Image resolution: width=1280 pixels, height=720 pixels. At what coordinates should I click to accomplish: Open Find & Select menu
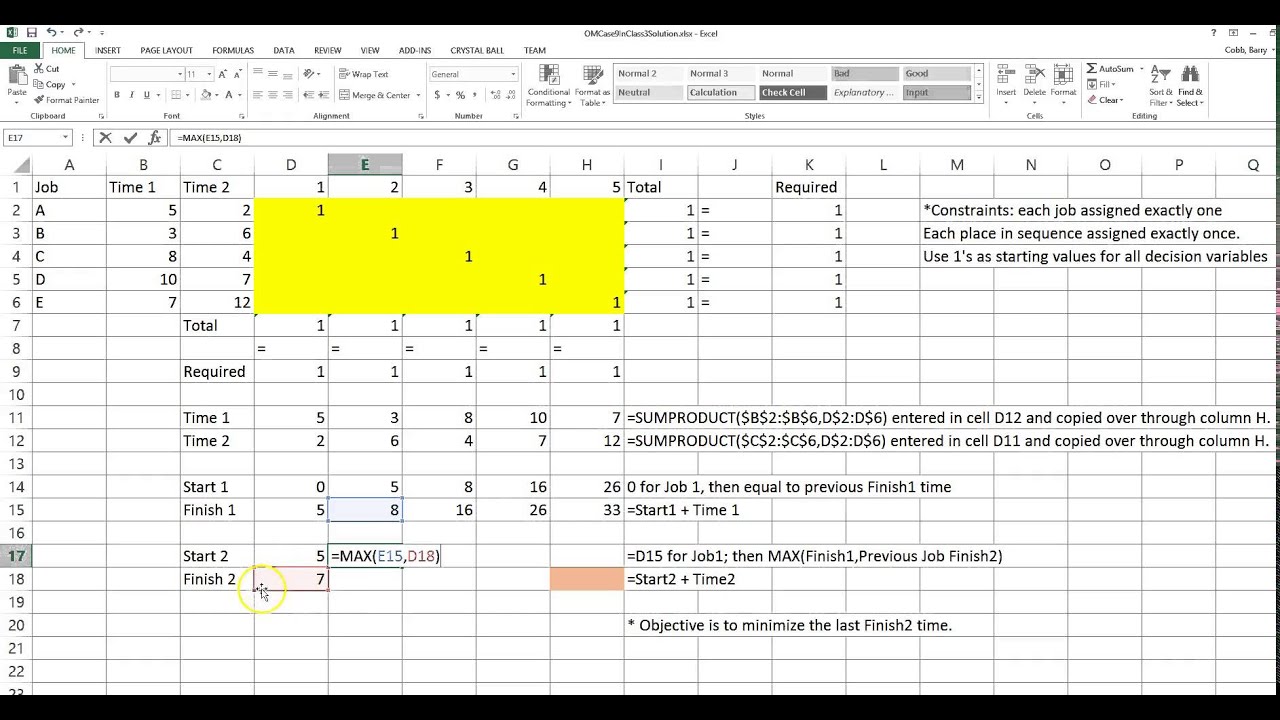pos(1190,86)
